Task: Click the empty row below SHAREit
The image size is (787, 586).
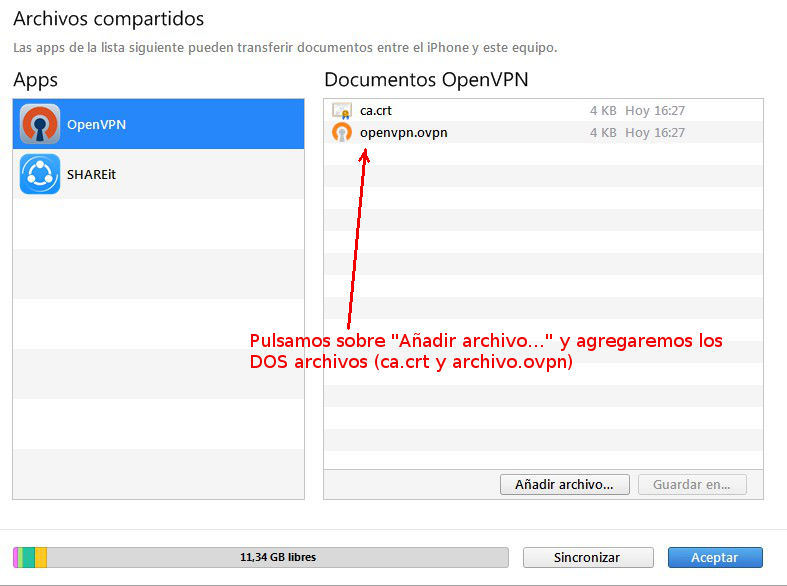Action: (x=158, y=224)
